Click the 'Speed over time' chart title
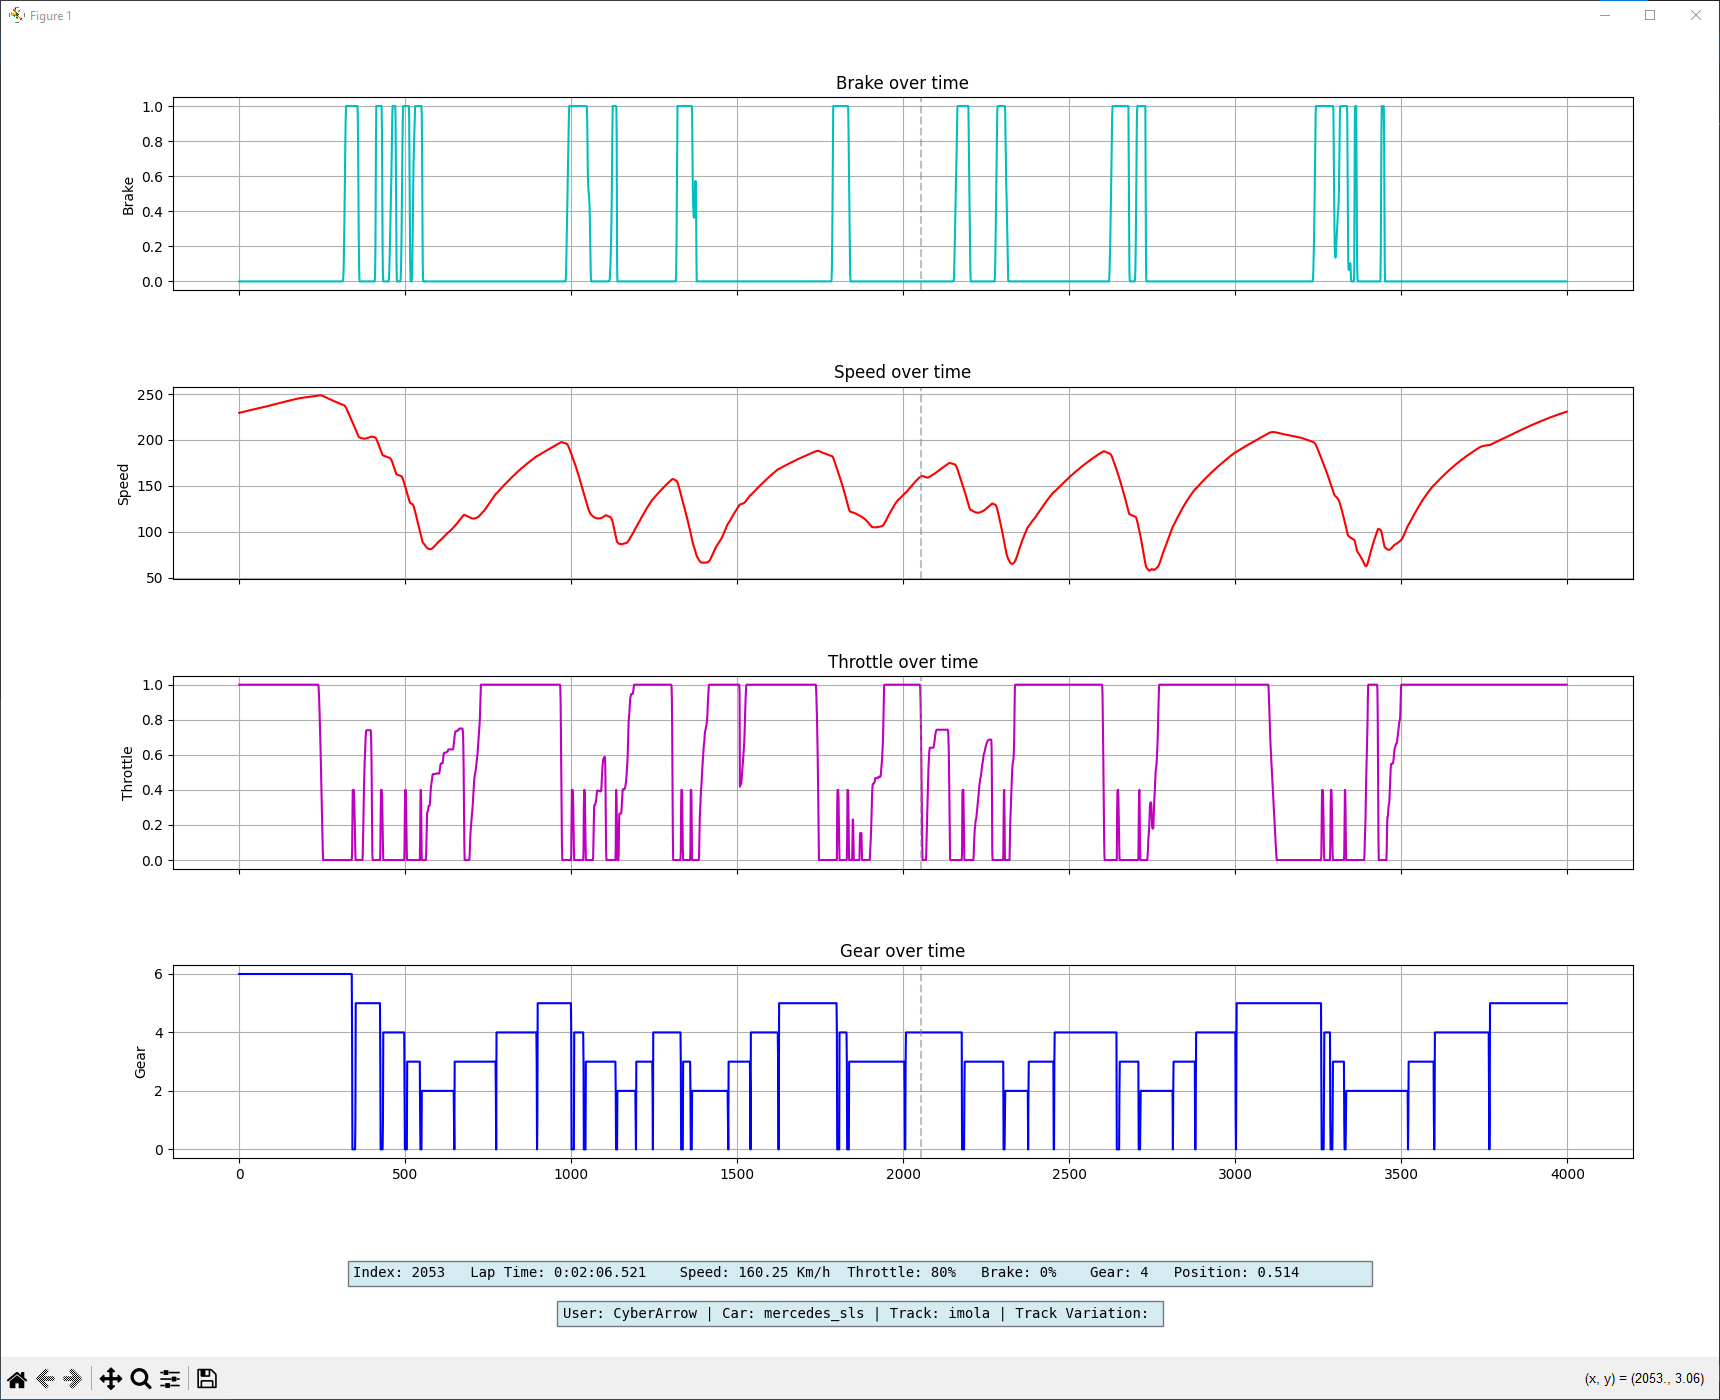 tap(902, 372)
